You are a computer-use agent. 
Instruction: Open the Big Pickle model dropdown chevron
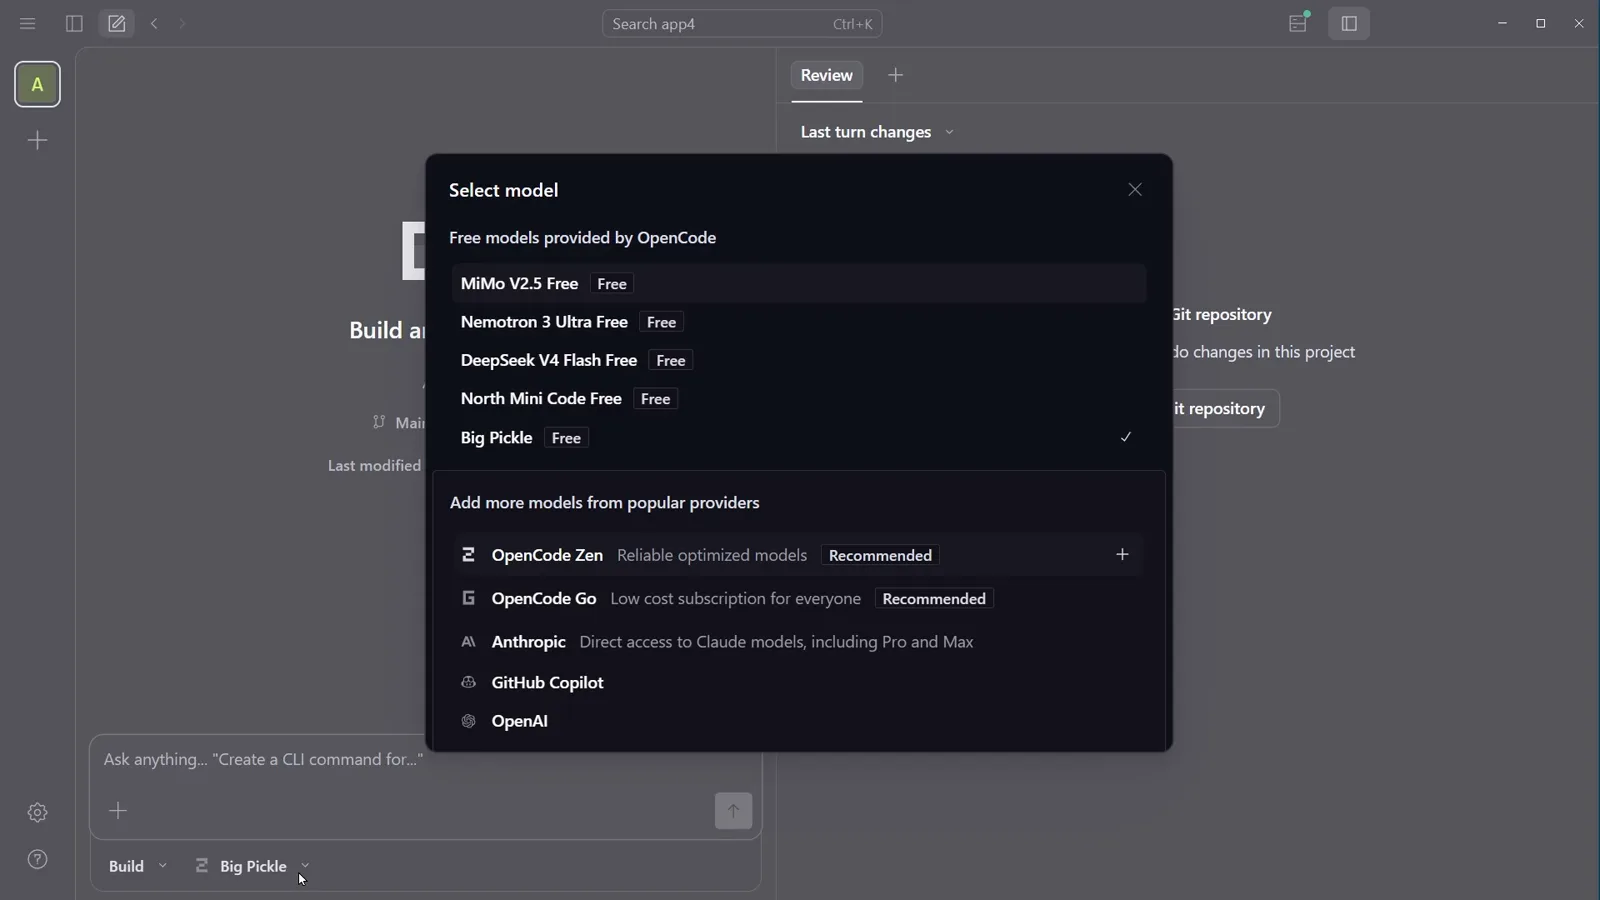point(305,866)
